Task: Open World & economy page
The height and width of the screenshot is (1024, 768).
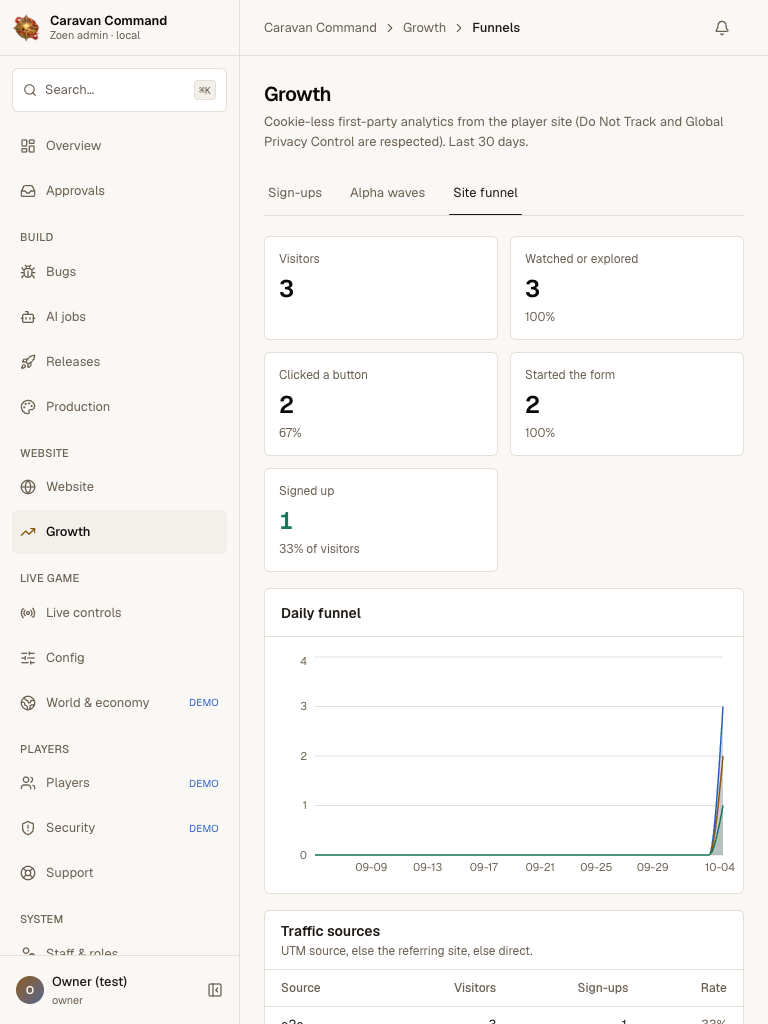Action: [x=120, y=703]
